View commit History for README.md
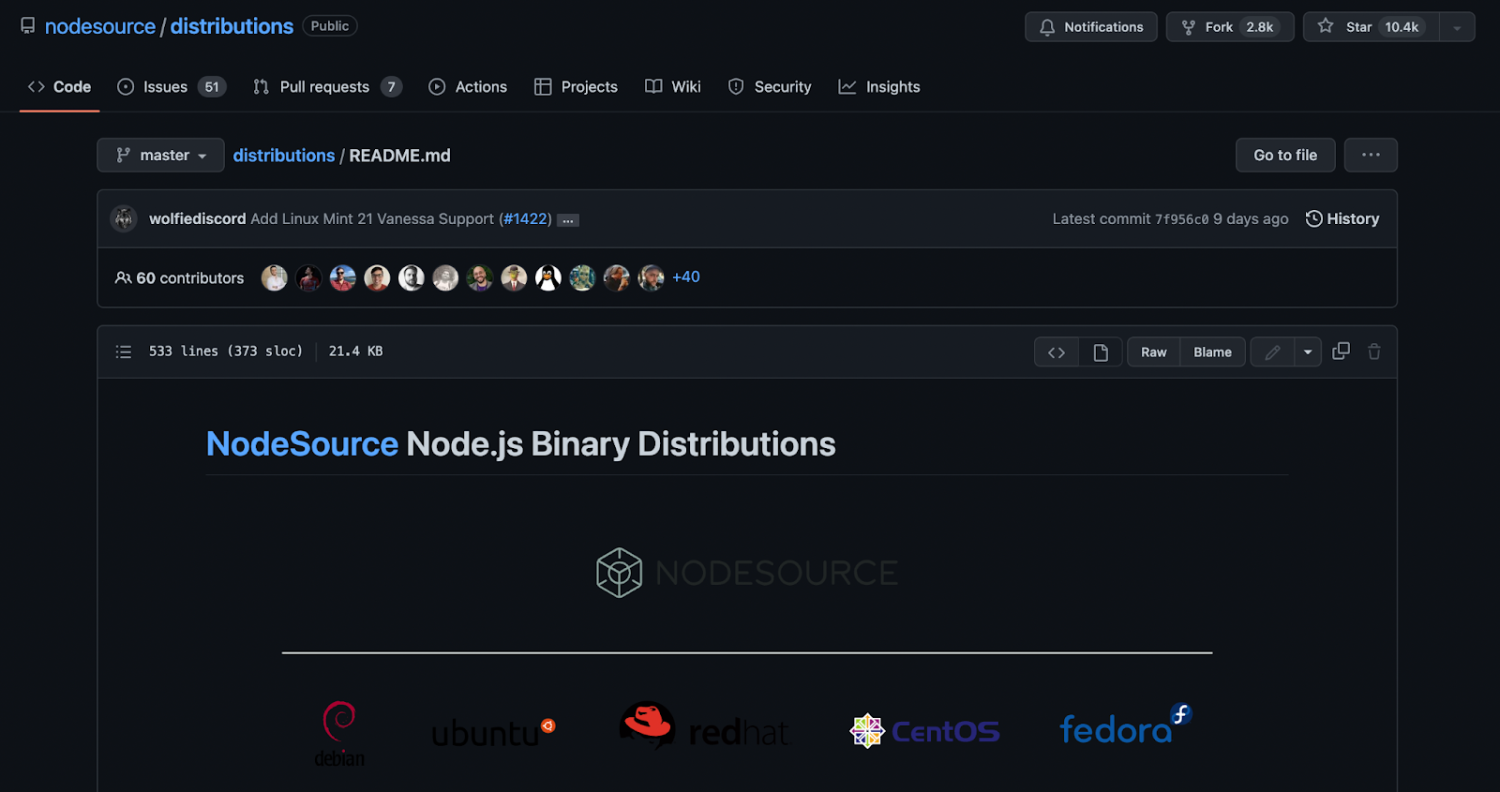Viewport: 1500px width, 792px height. (x=1342, y=218)
